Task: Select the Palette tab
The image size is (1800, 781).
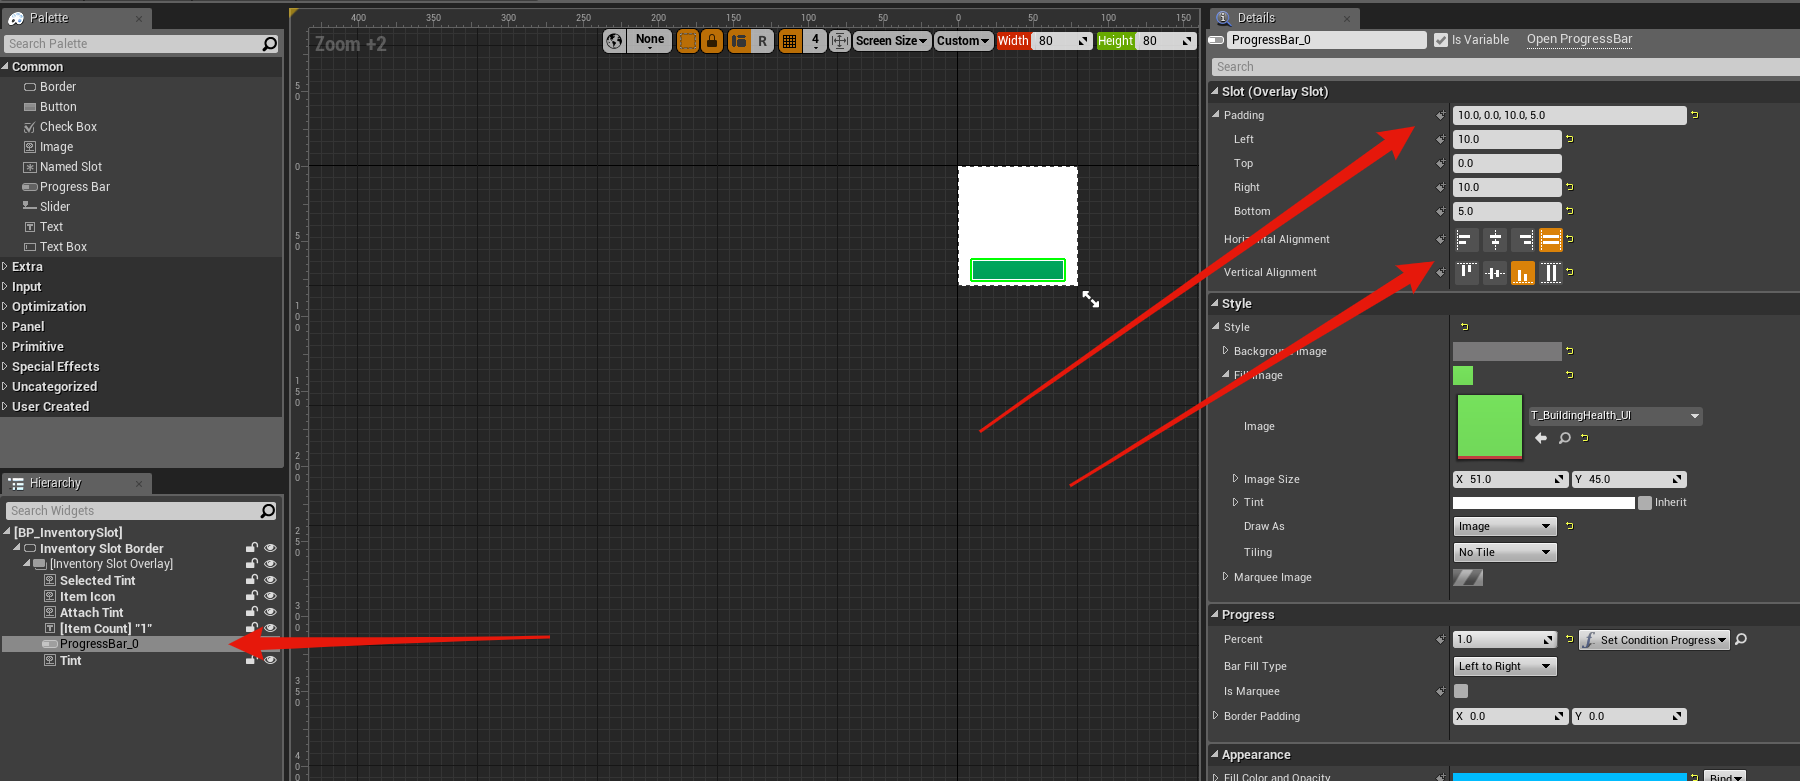Action: point(49,18)
